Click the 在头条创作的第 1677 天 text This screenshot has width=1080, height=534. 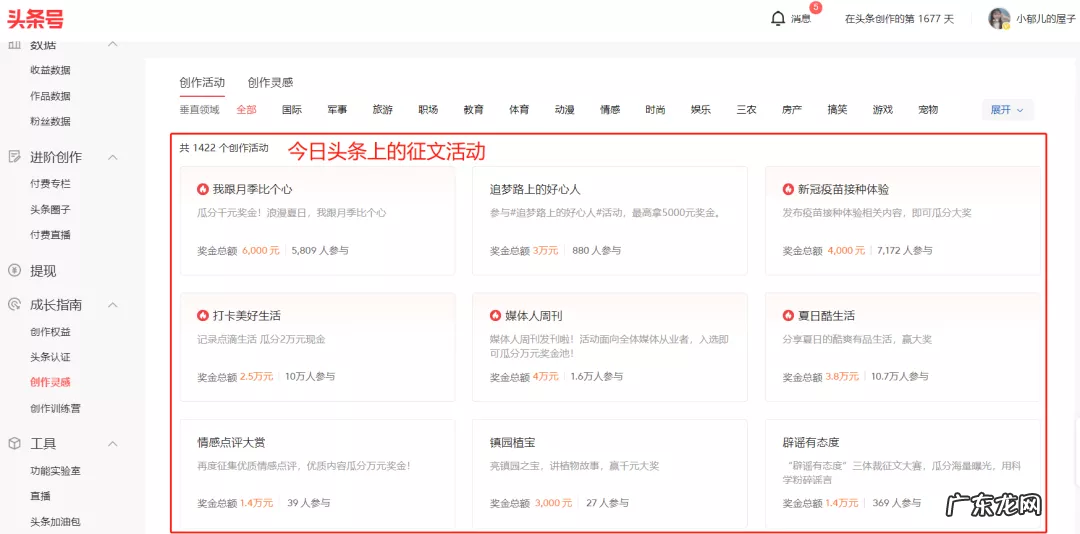pyautogui.click(x=899, y=19)
